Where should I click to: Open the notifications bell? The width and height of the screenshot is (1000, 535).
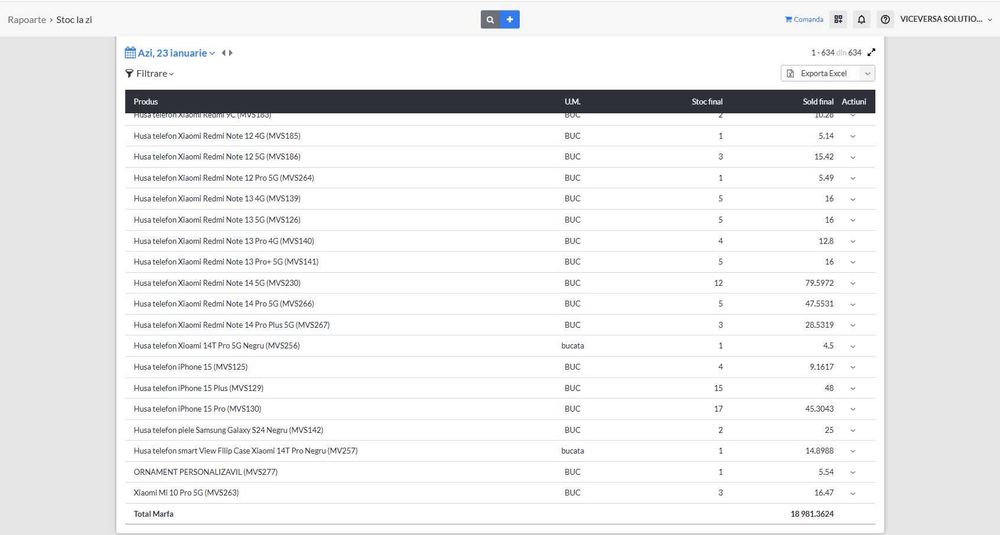[x=862, y=20]
